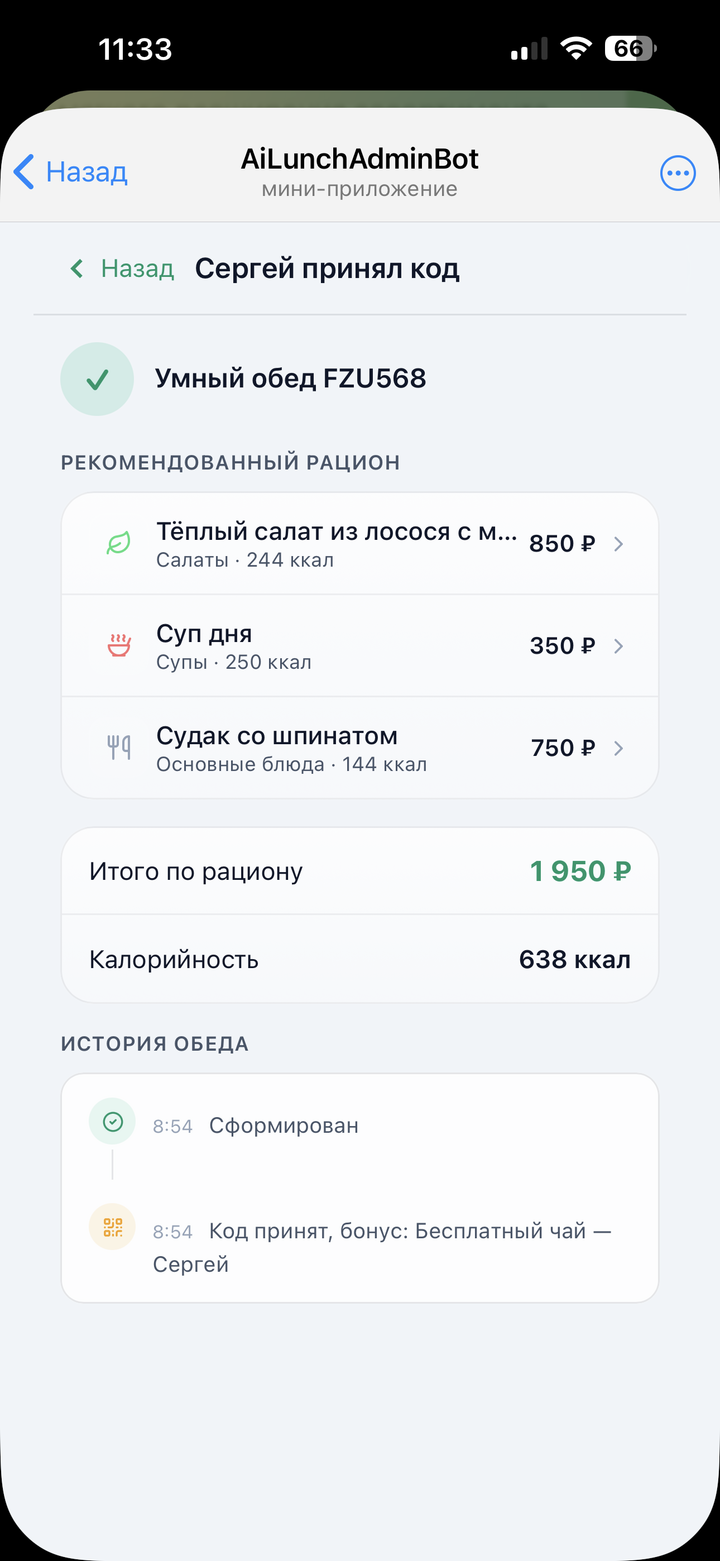Viewport: 720px width, 1561px height.
Task: Tap the Код принят history entry
Action: [x=381, y=1247]
